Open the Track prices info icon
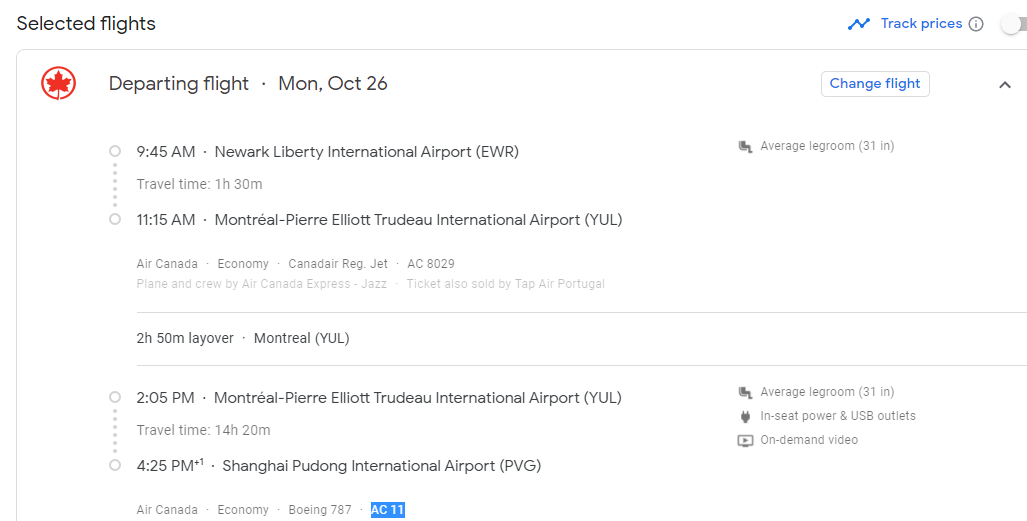 976,24
